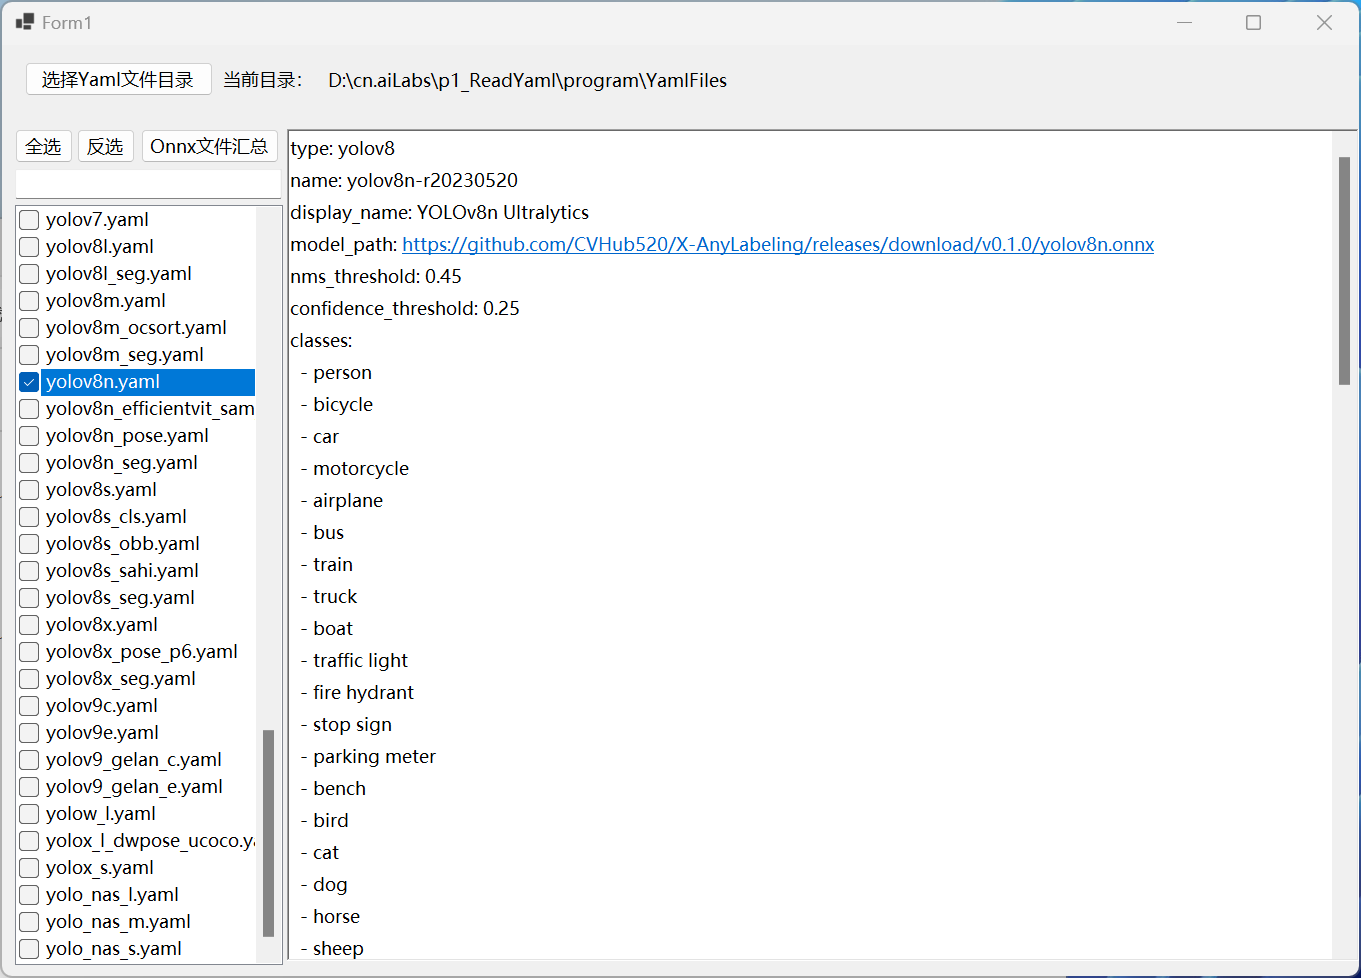Minimize the Form1 window
This screenshot has width=1361, height=978.
[1185, 22]
